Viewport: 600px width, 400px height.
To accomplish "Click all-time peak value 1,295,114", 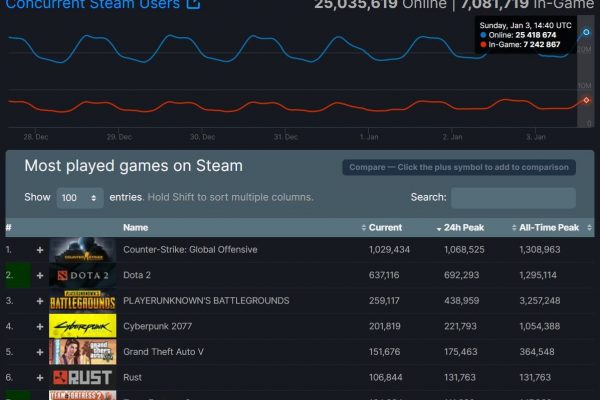I will tap(538, 275).
